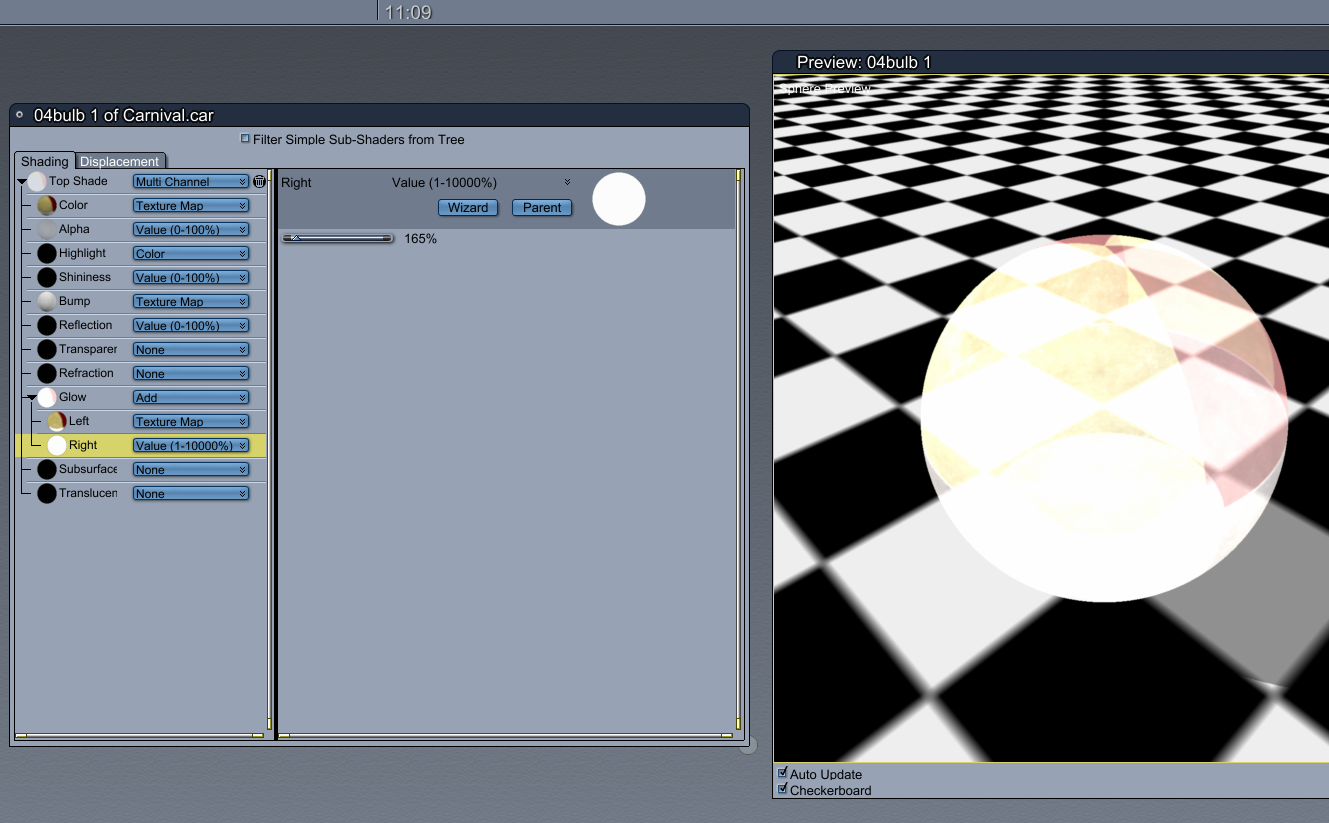This screenshot has width=1329, height=823.
Task: Click the large white shader preview circle
Action: tap(619, 199)
